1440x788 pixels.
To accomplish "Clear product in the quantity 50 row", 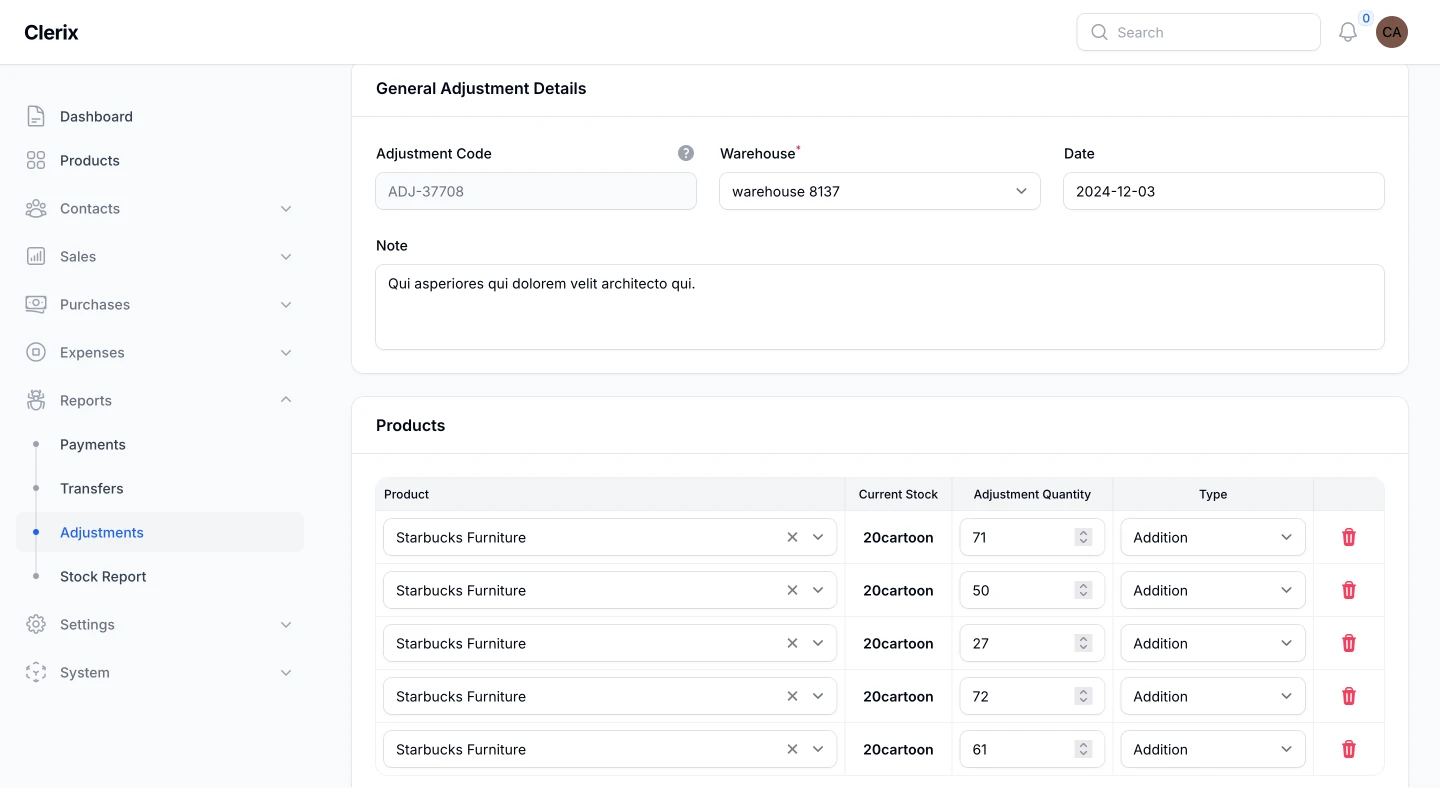I will pyautogui.click(x=792, y=590).
